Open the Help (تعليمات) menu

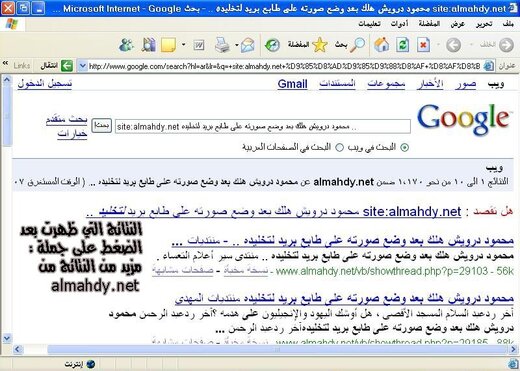[369, 24]
